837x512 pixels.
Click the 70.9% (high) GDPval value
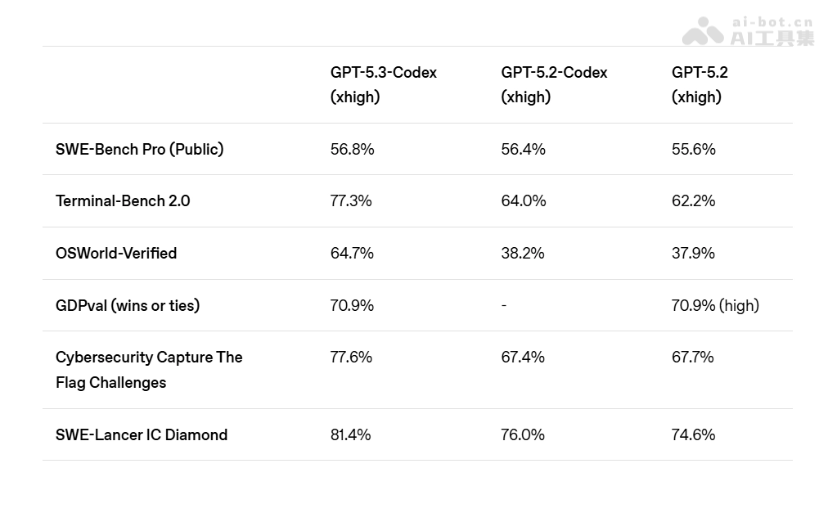point(715,305)
